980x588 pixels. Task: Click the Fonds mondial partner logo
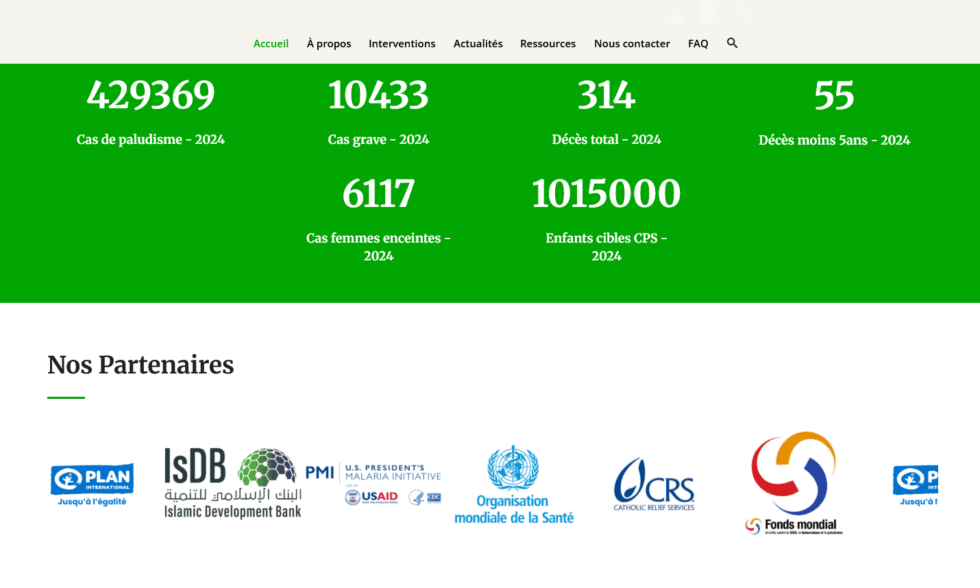click(793, 483)
